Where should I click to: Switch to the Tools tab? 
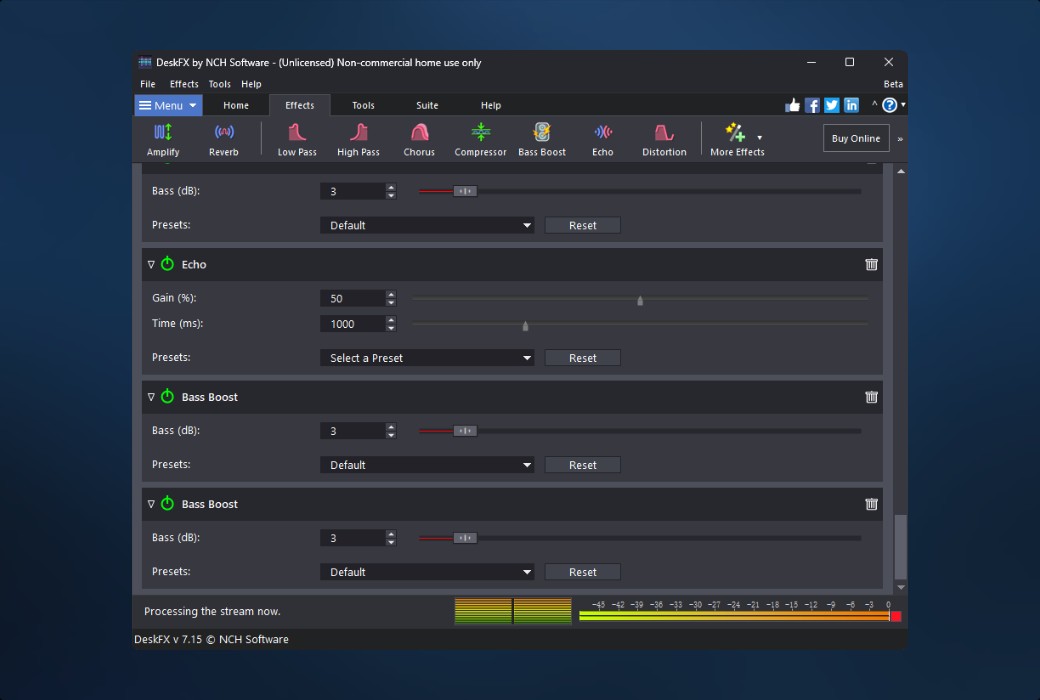[363, 105]
